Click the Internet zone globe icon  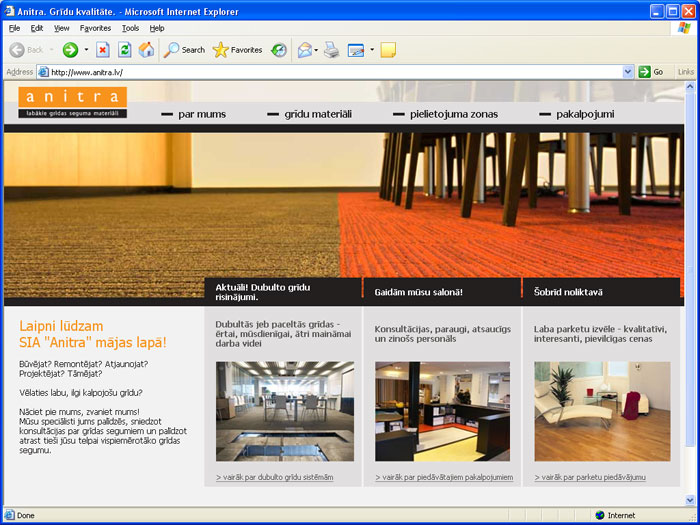(600, 515)
